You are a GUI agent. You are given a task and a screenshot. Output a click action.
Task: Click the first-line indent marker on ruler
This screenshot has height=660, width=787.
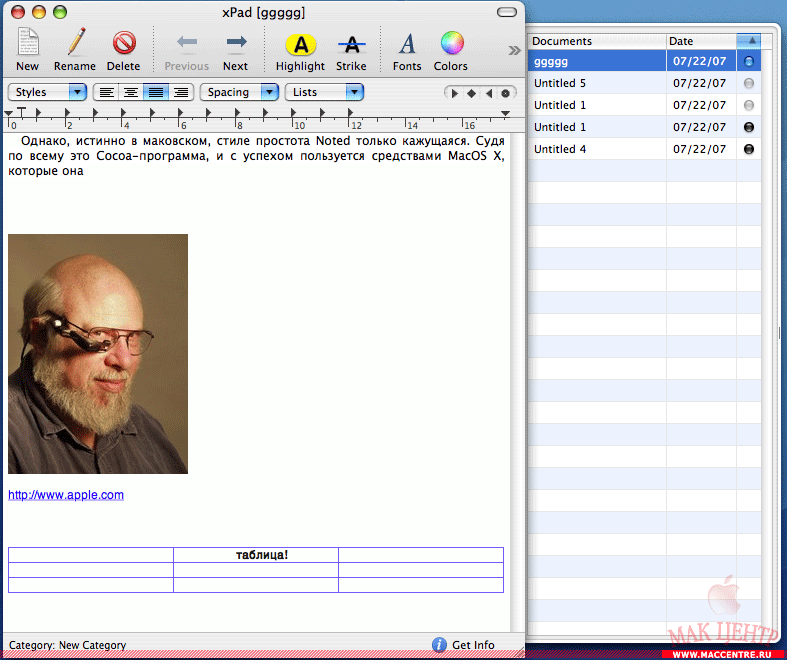coord(22,111)
